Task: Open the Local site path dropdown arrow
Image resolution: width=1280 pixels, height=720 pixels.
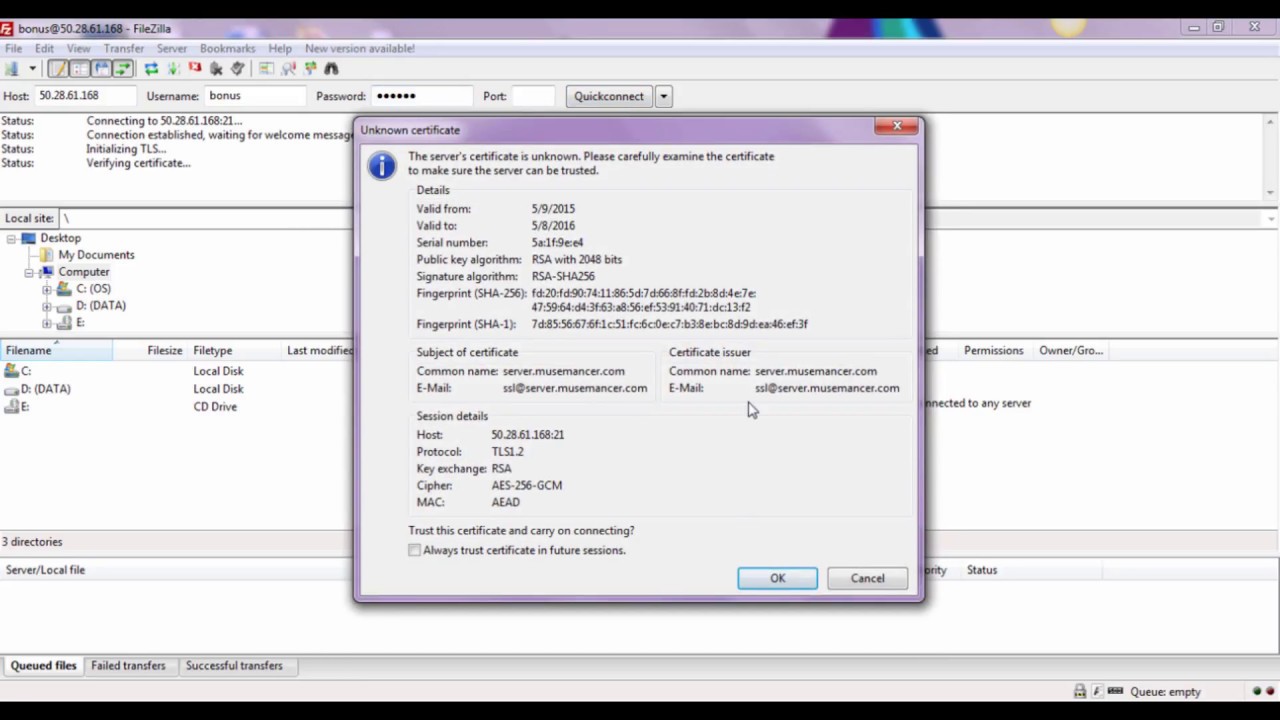Action: tap(1271, 218)
